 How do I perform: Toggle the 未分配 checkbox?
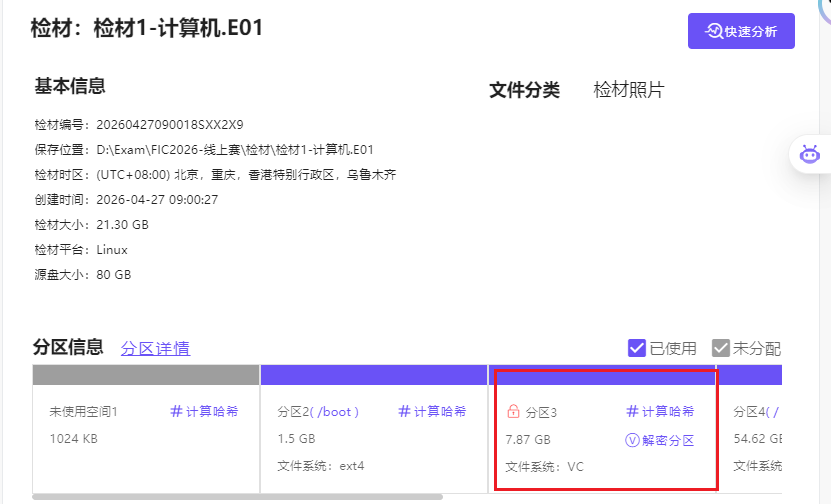(x=720, y=348)
